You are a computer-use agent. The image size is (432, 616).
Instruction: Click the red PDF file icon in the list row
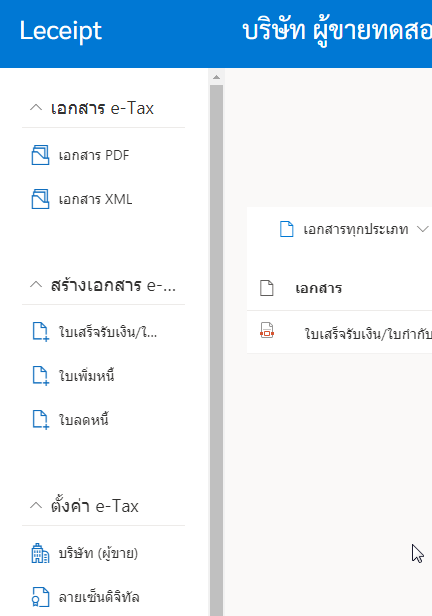coord(267,330)
